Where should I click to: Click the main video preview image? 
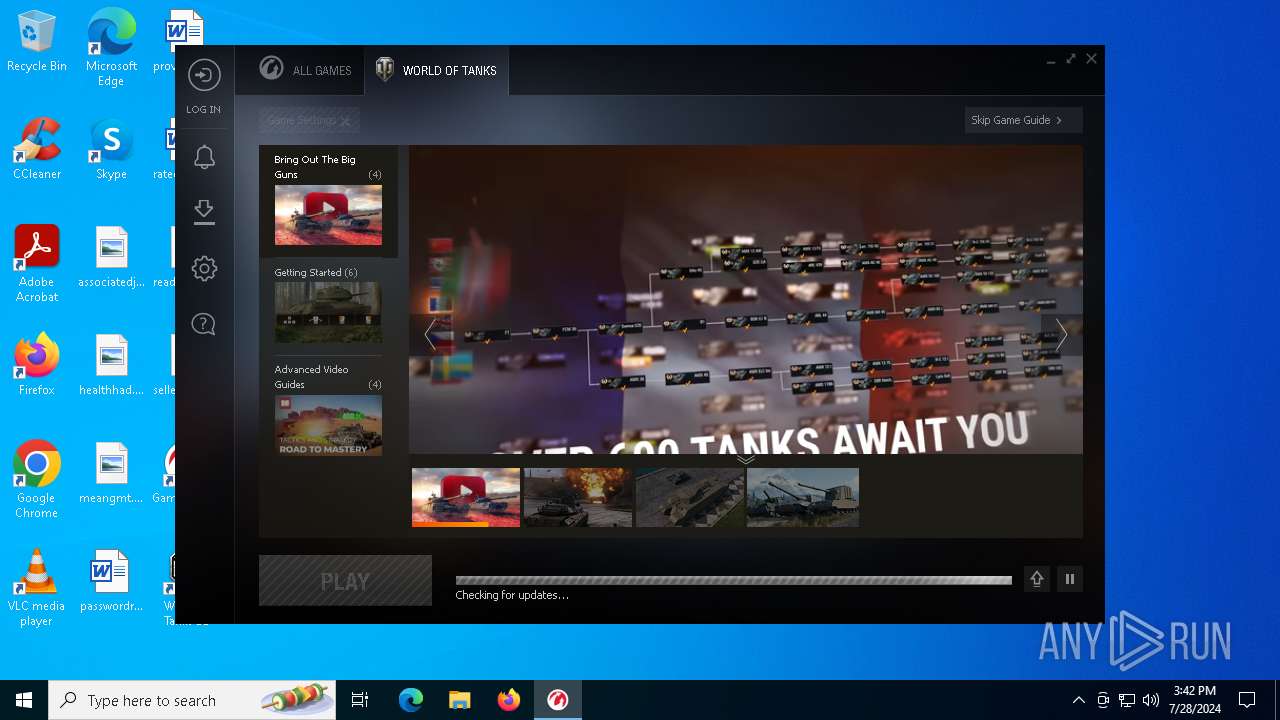[x=746, y=300]
